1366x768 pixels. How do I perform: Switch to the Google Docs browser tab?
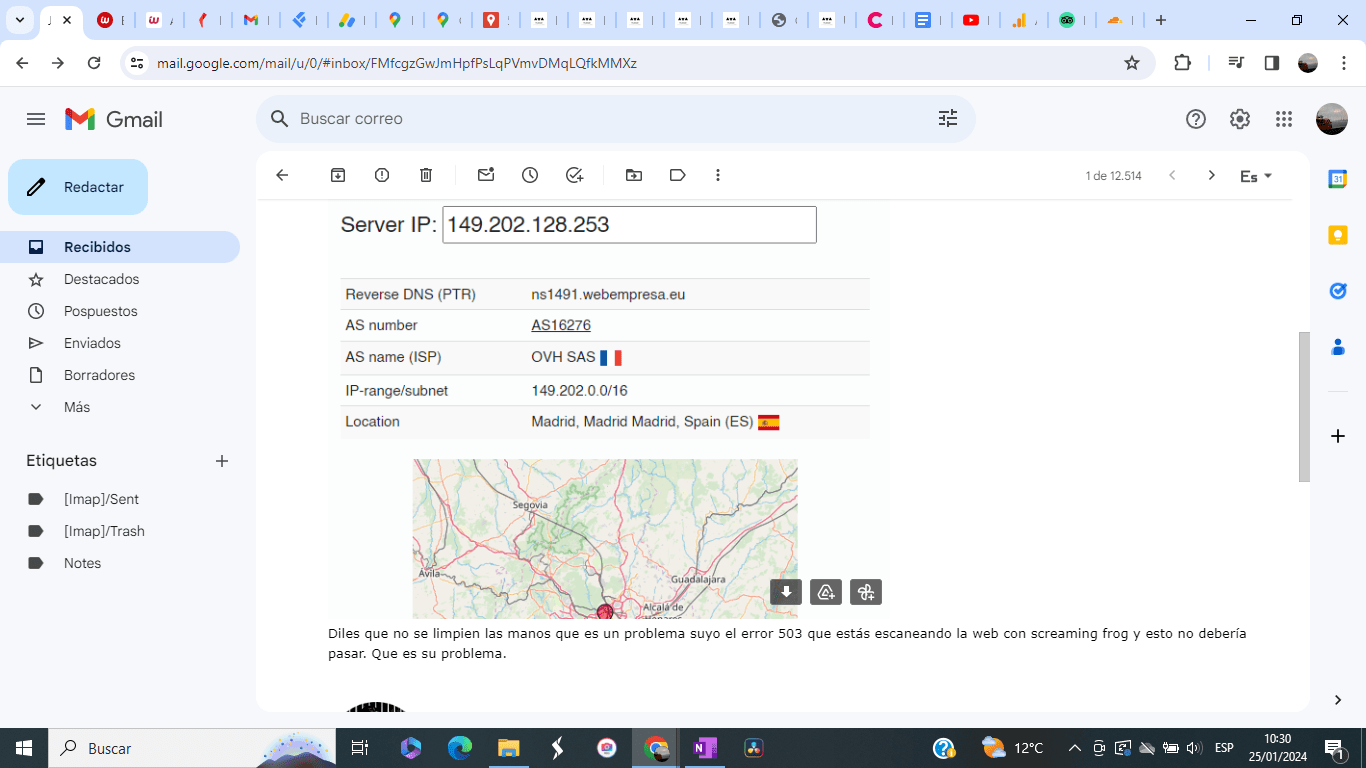point(923,20)
